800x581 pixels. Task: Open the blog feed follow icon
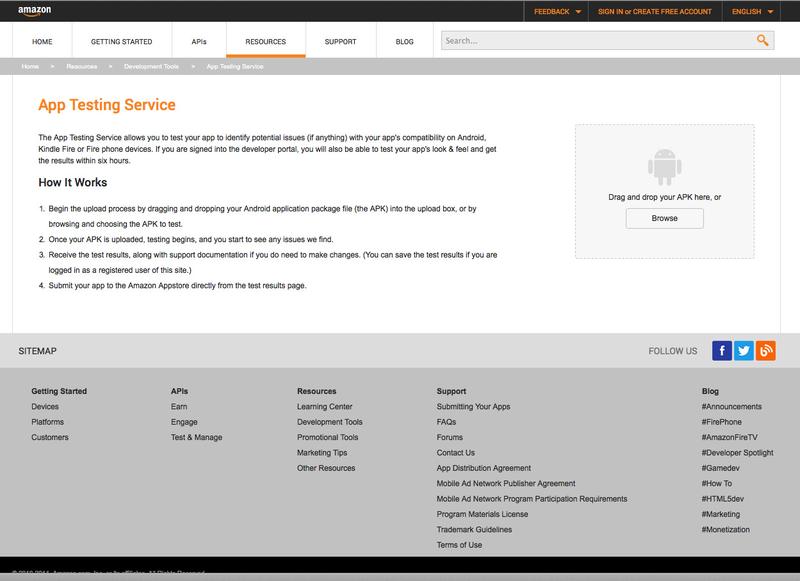click(x=766, y=351)
